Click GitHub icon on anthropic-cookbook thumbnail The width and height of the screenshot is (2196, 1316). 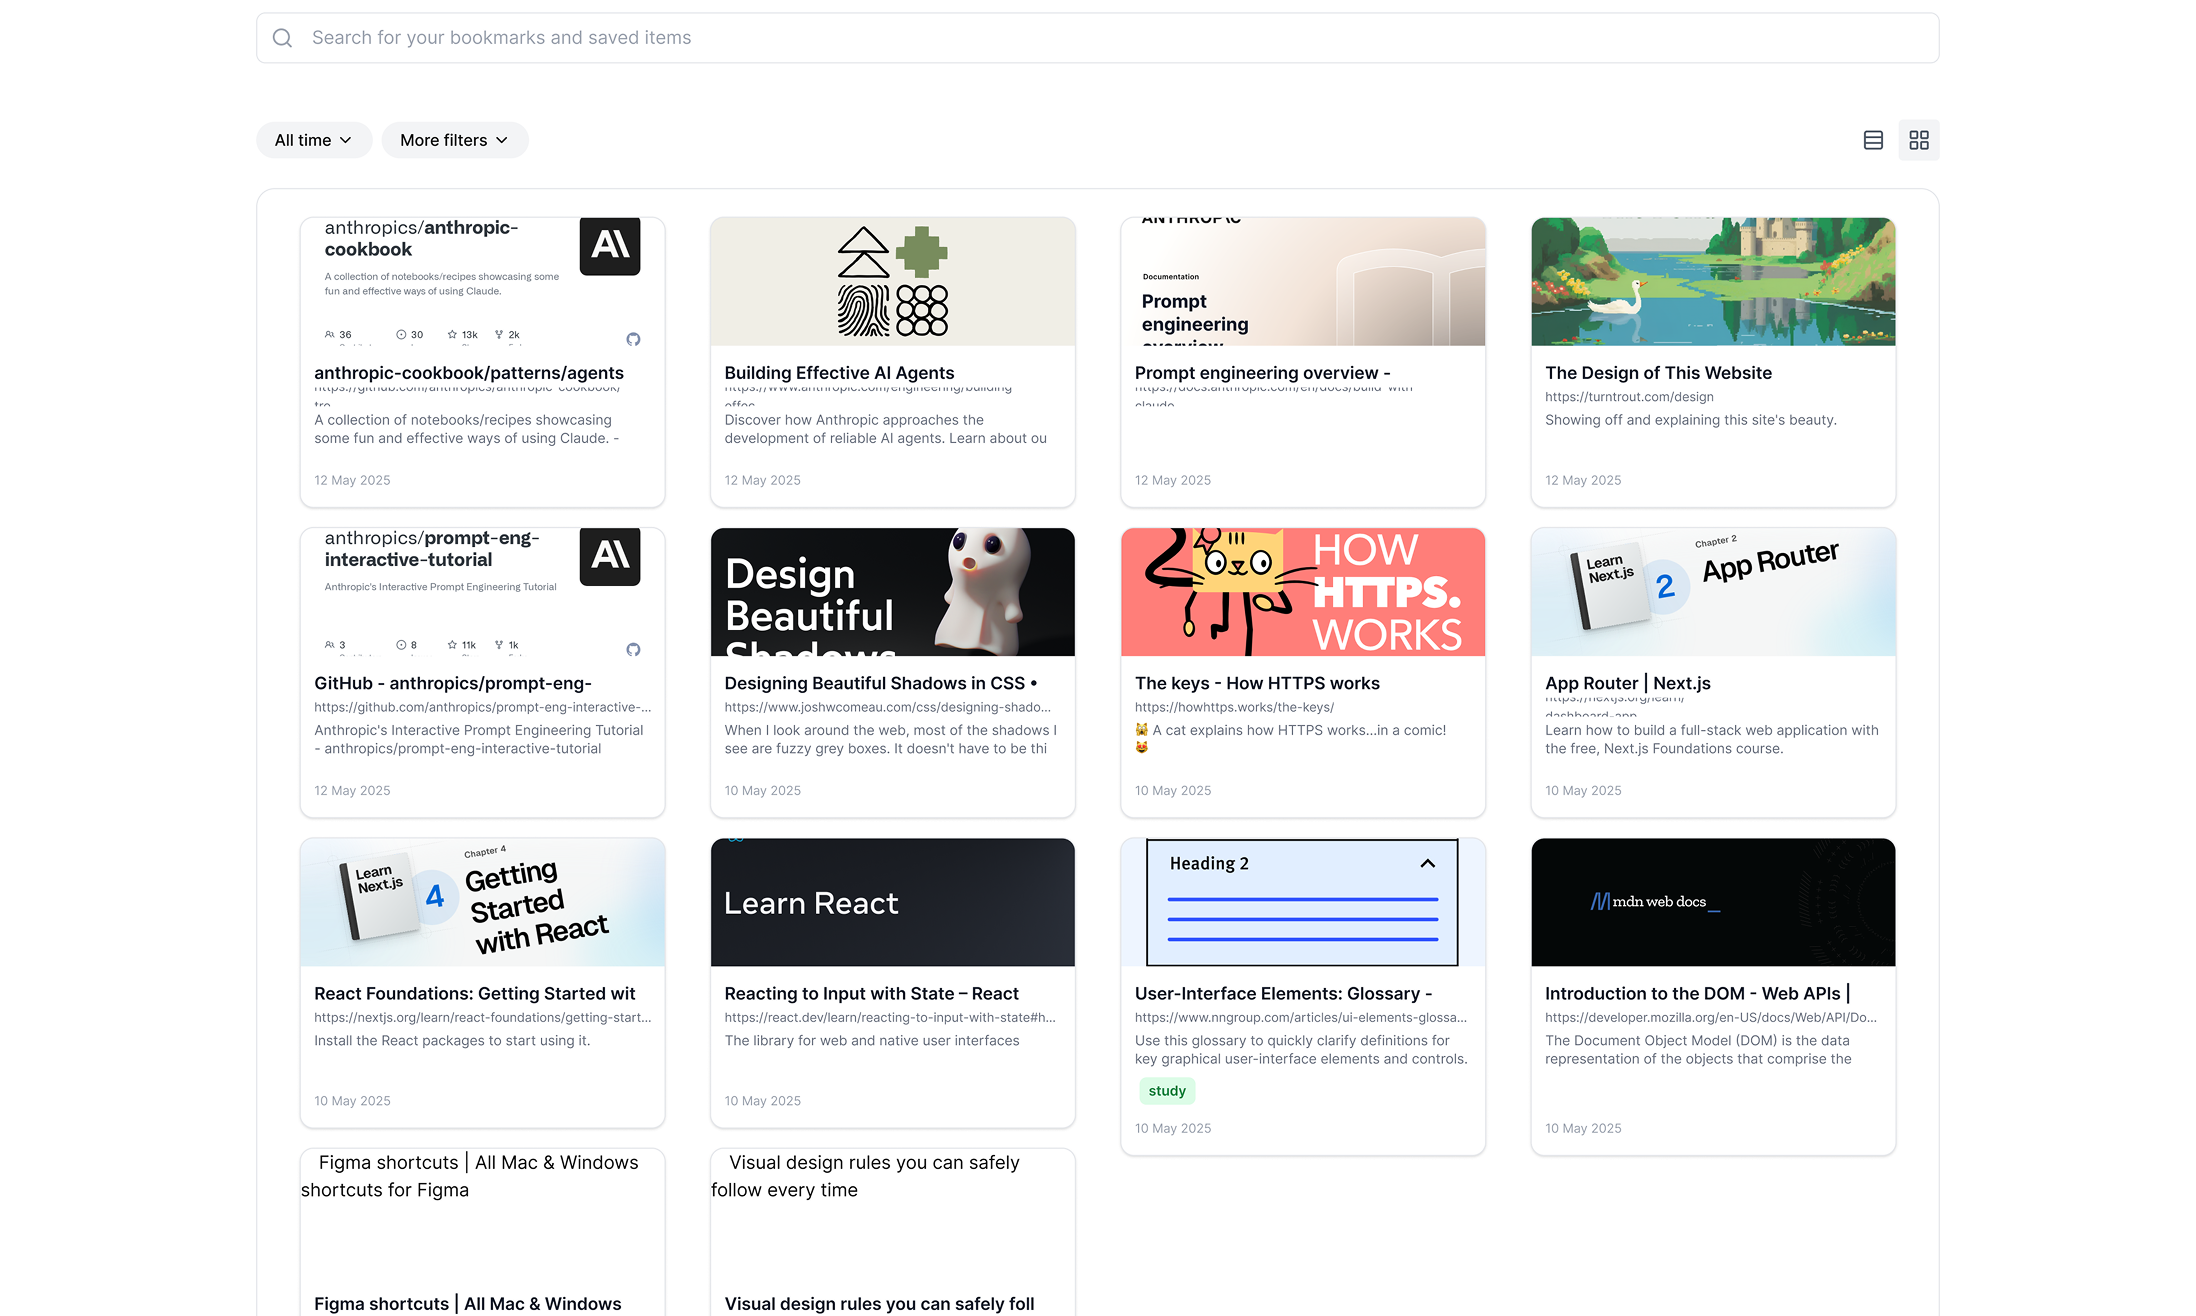[x=633, y=339]
